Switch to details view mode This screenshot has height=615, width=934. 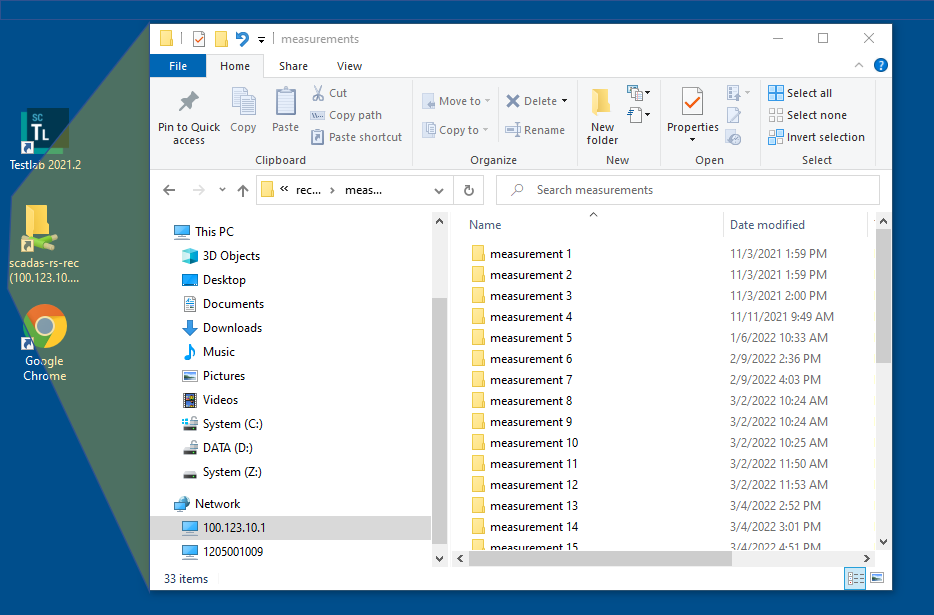(x=856, y=578)
